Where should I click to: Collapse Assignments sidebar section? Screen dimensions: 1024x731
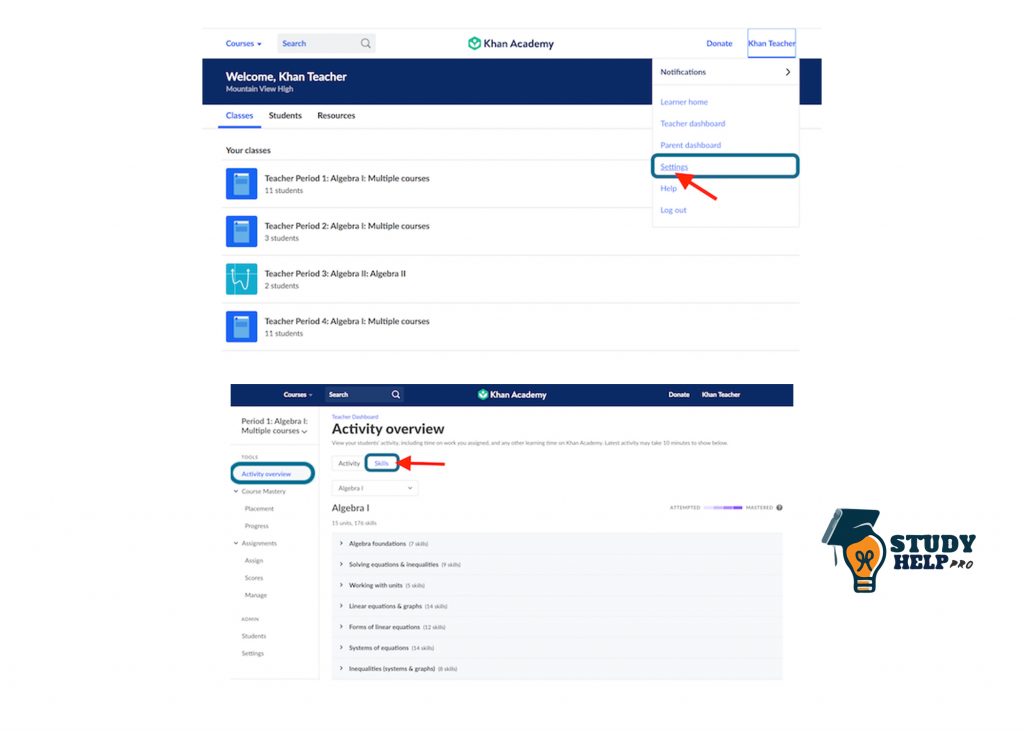click(236, 543)
